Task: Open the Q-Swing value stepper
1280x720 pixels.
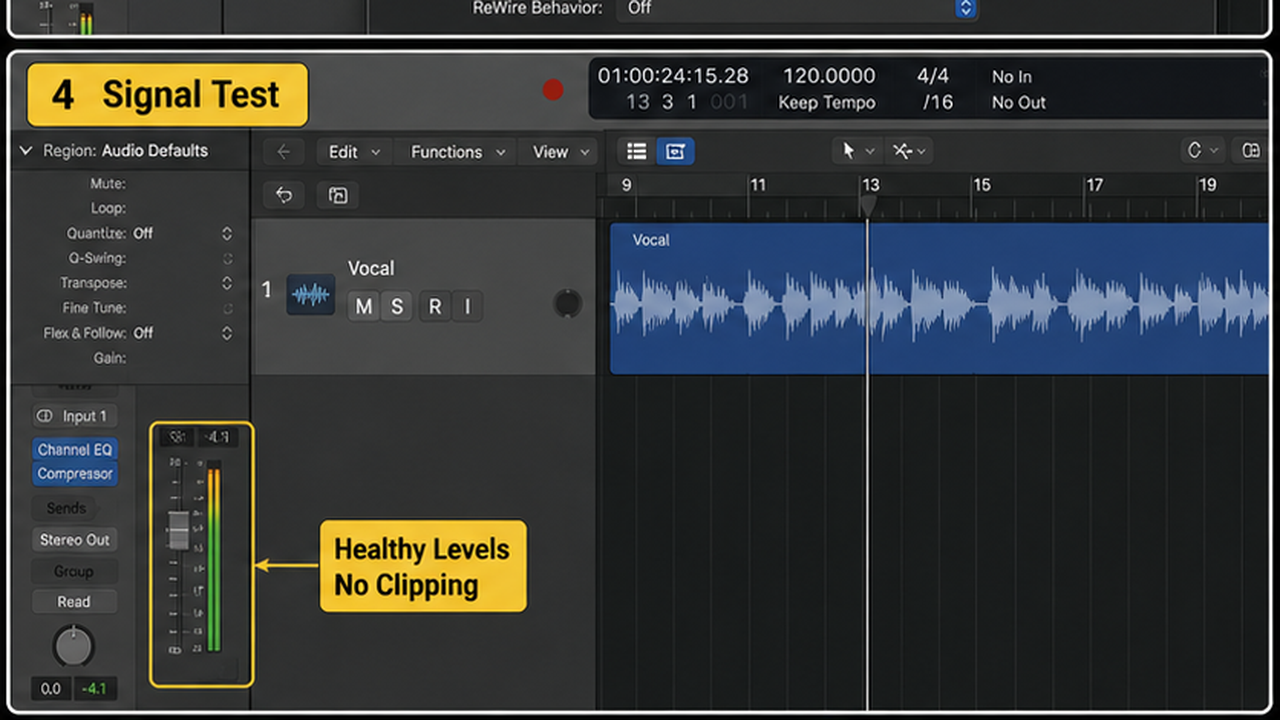Action: click(x=227, y=258)
